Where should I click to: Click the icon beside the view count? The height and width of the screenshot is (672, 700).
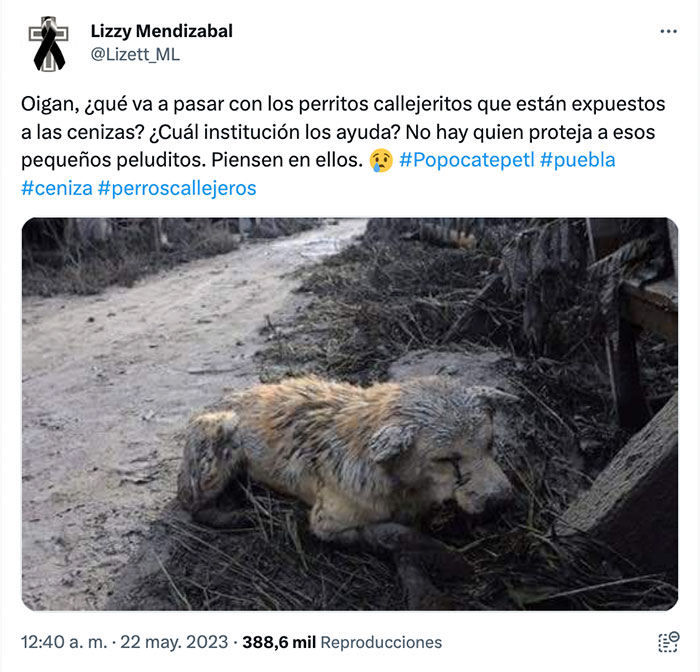point(668,642)
